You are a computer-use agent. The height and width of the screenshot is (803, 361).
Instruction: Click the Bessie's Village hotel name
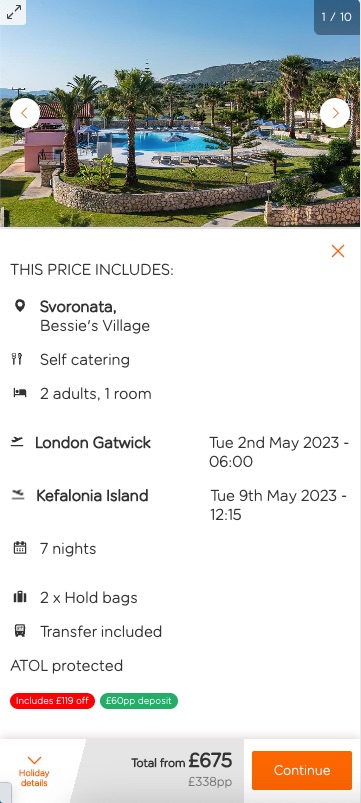click(x=95, y=326)
